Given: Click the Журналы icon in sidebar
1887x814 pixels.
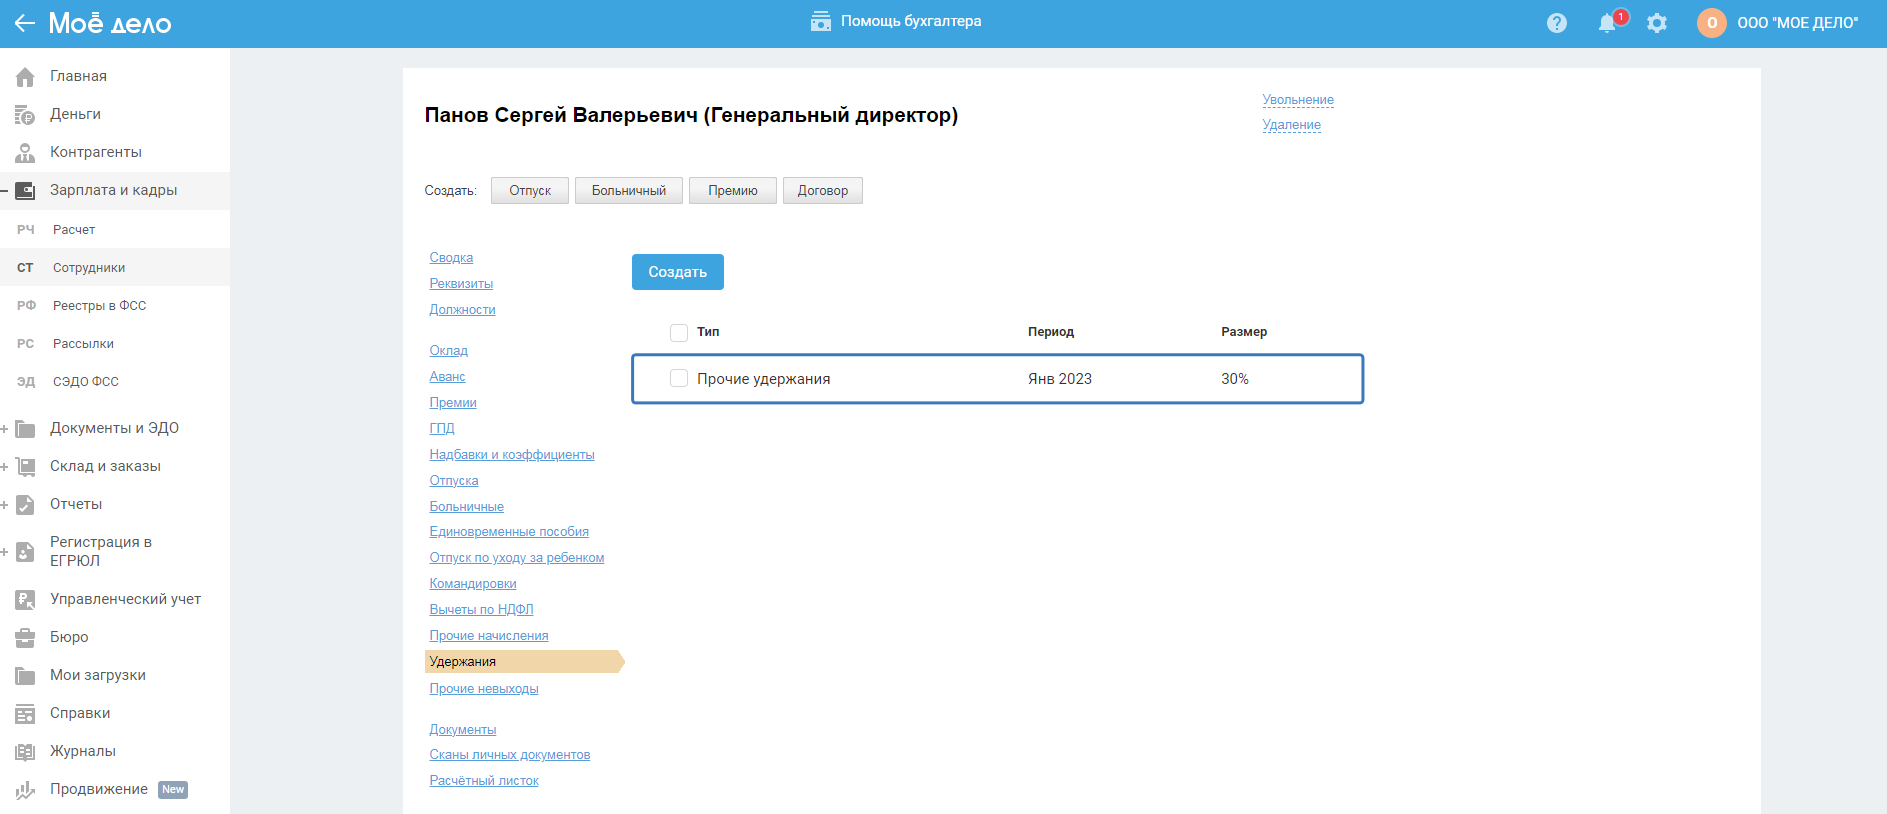Looking at the screenshot, I should point(25,751).
